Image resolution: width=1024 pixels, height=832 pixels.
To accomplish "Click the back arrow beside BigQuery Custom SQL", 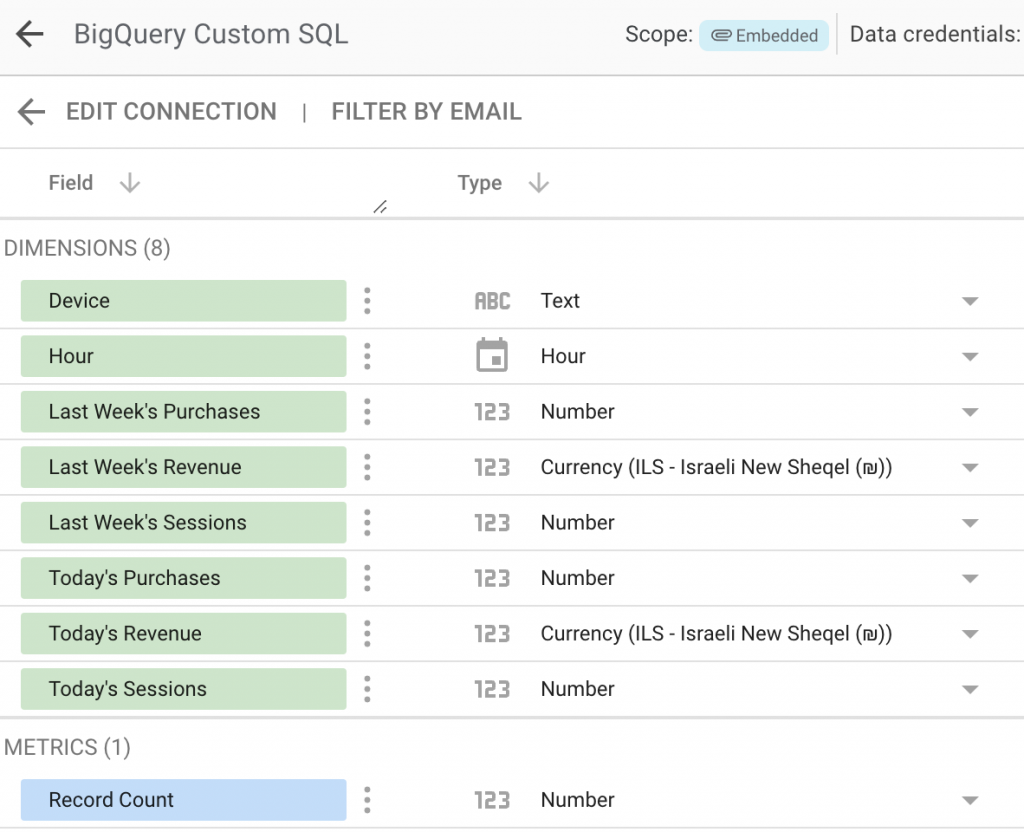I will [29, 34].
